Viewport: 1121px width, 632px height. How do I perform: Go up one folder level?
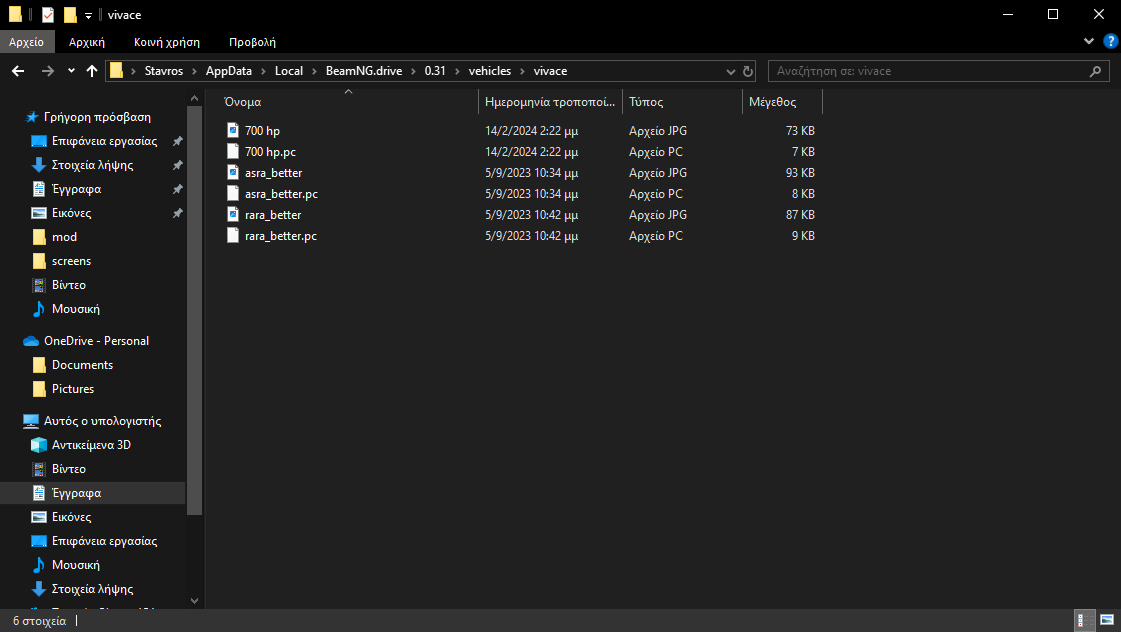coord(92,71)
